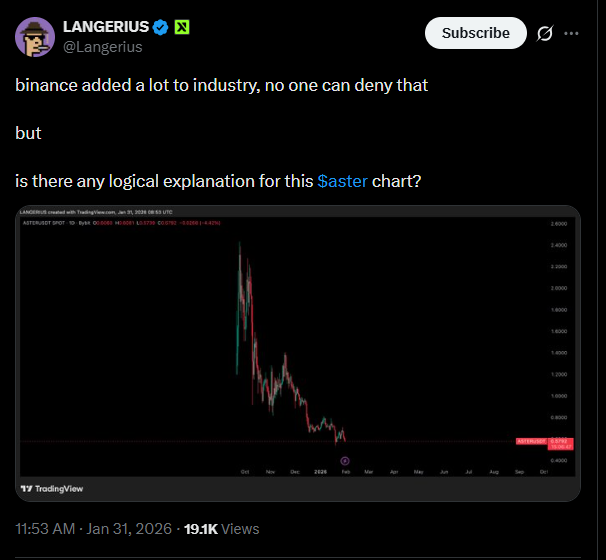Click the Grok icon next to Subscribe

(x=545, y=33)
